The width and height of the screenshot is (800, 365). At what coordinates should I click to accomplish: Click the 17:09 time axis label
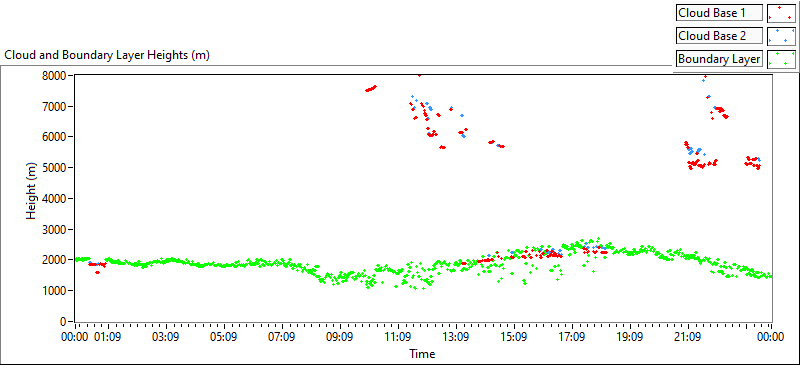point(571,337)
